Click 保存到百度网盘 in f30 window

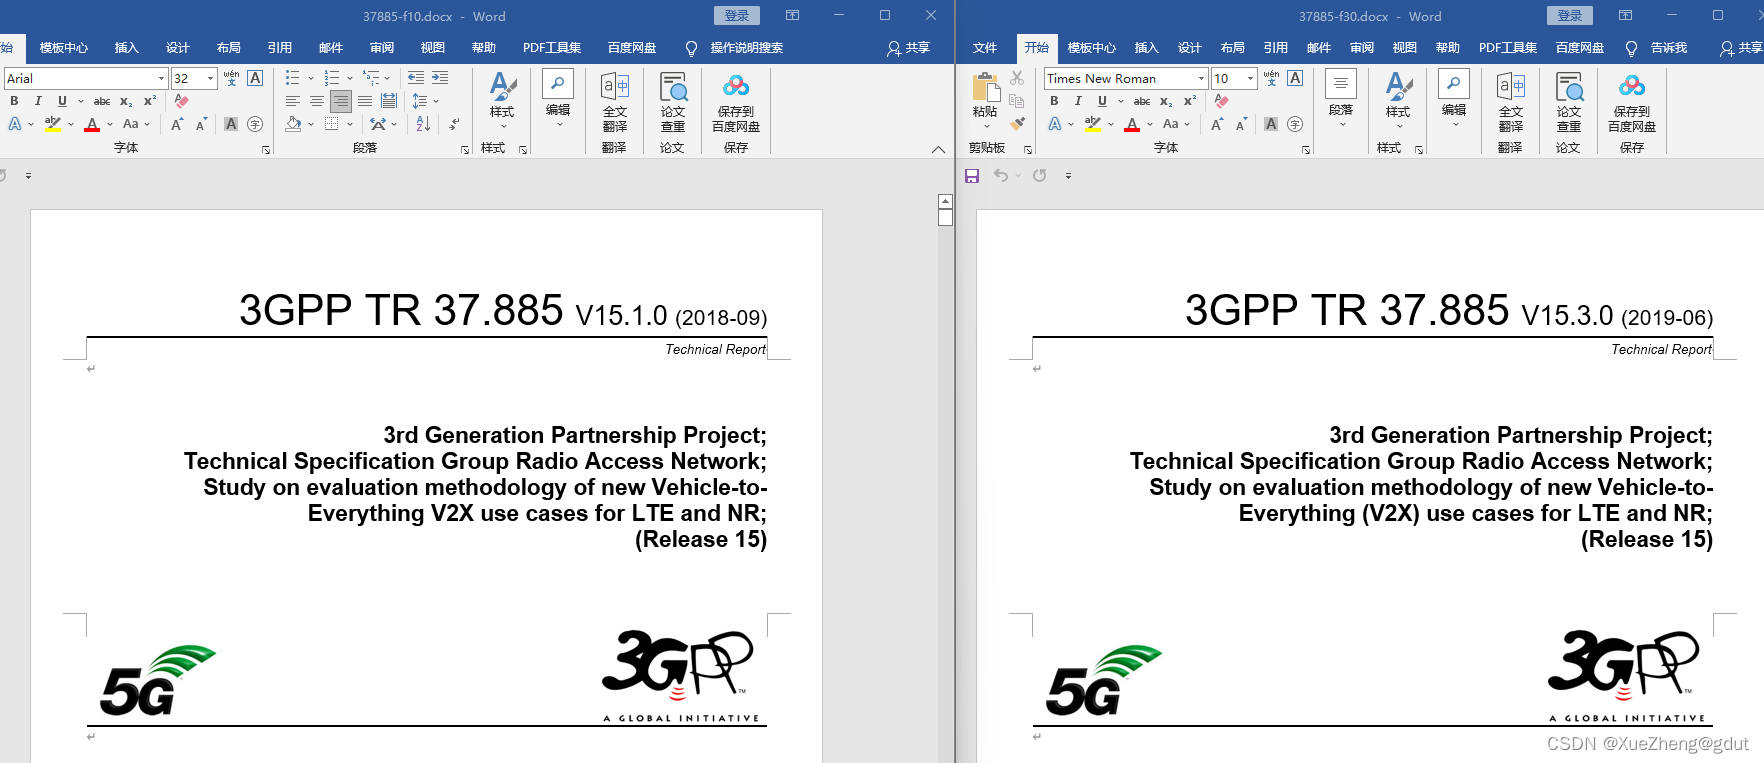pos(1632,101)
